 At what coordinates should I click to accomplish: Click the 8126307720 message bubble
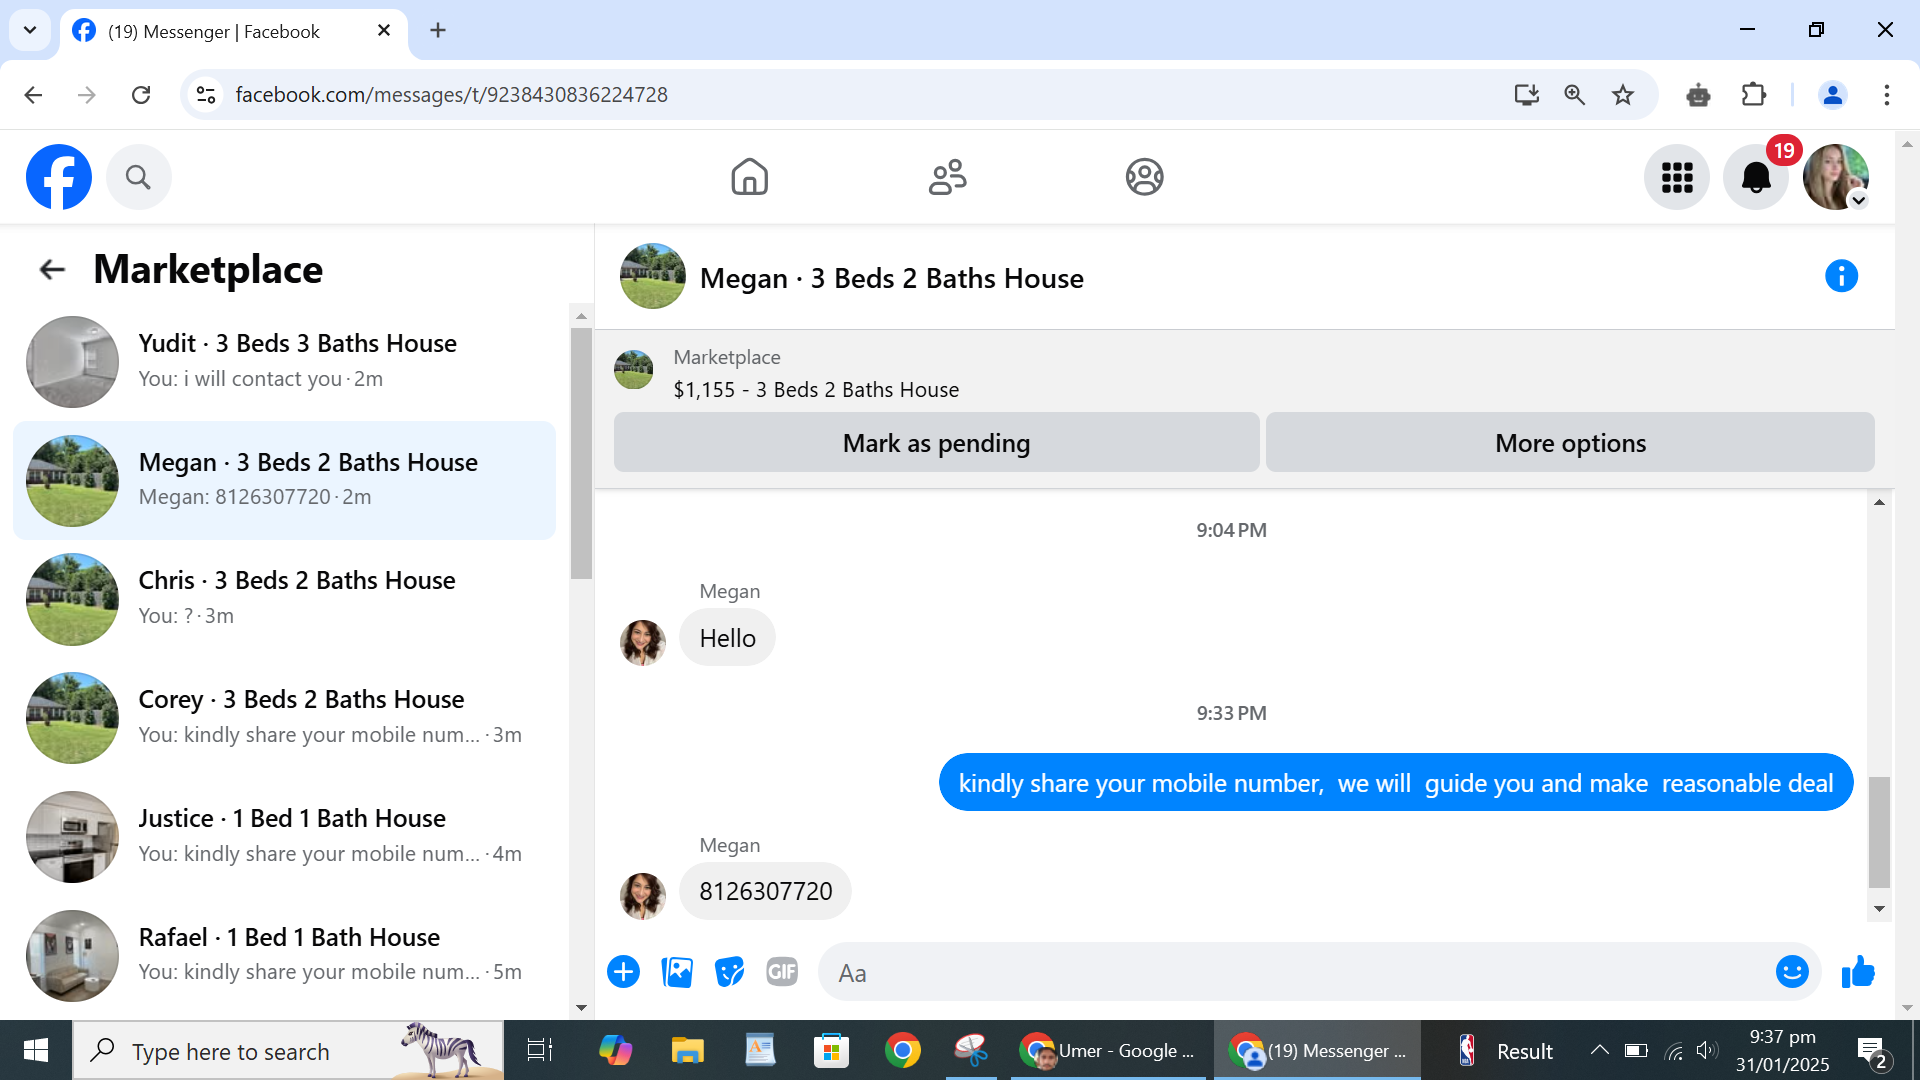tap(765, 890)
